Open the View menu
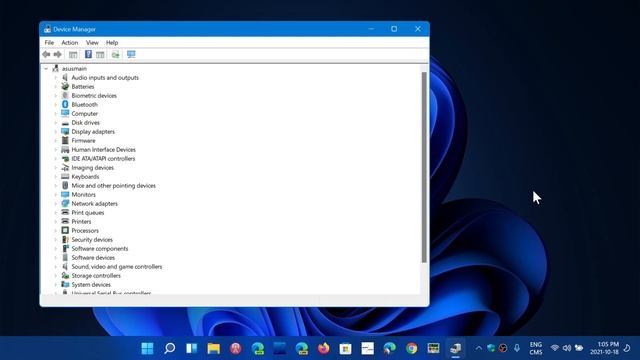This screenshot has height=360, width=640. (92, 42)
